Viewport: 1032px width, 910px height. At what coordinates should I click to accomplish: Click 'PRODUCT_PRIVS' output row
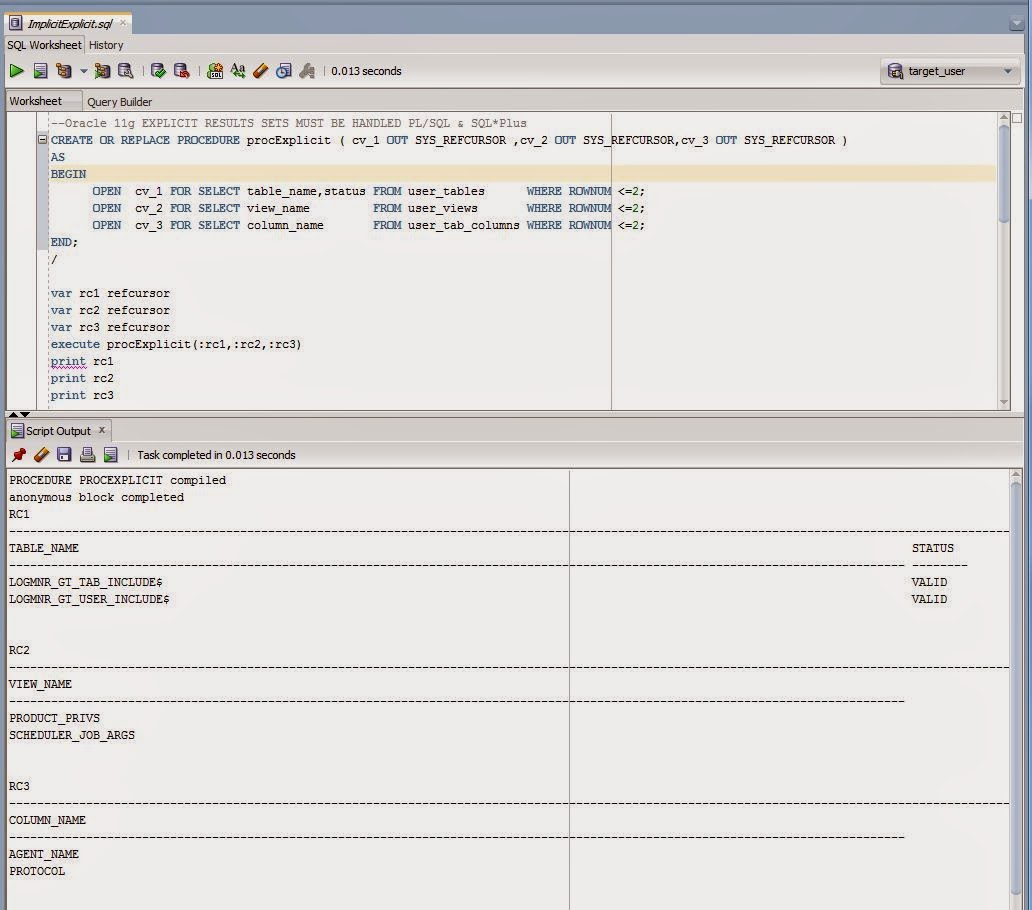[x=55, y=718]
